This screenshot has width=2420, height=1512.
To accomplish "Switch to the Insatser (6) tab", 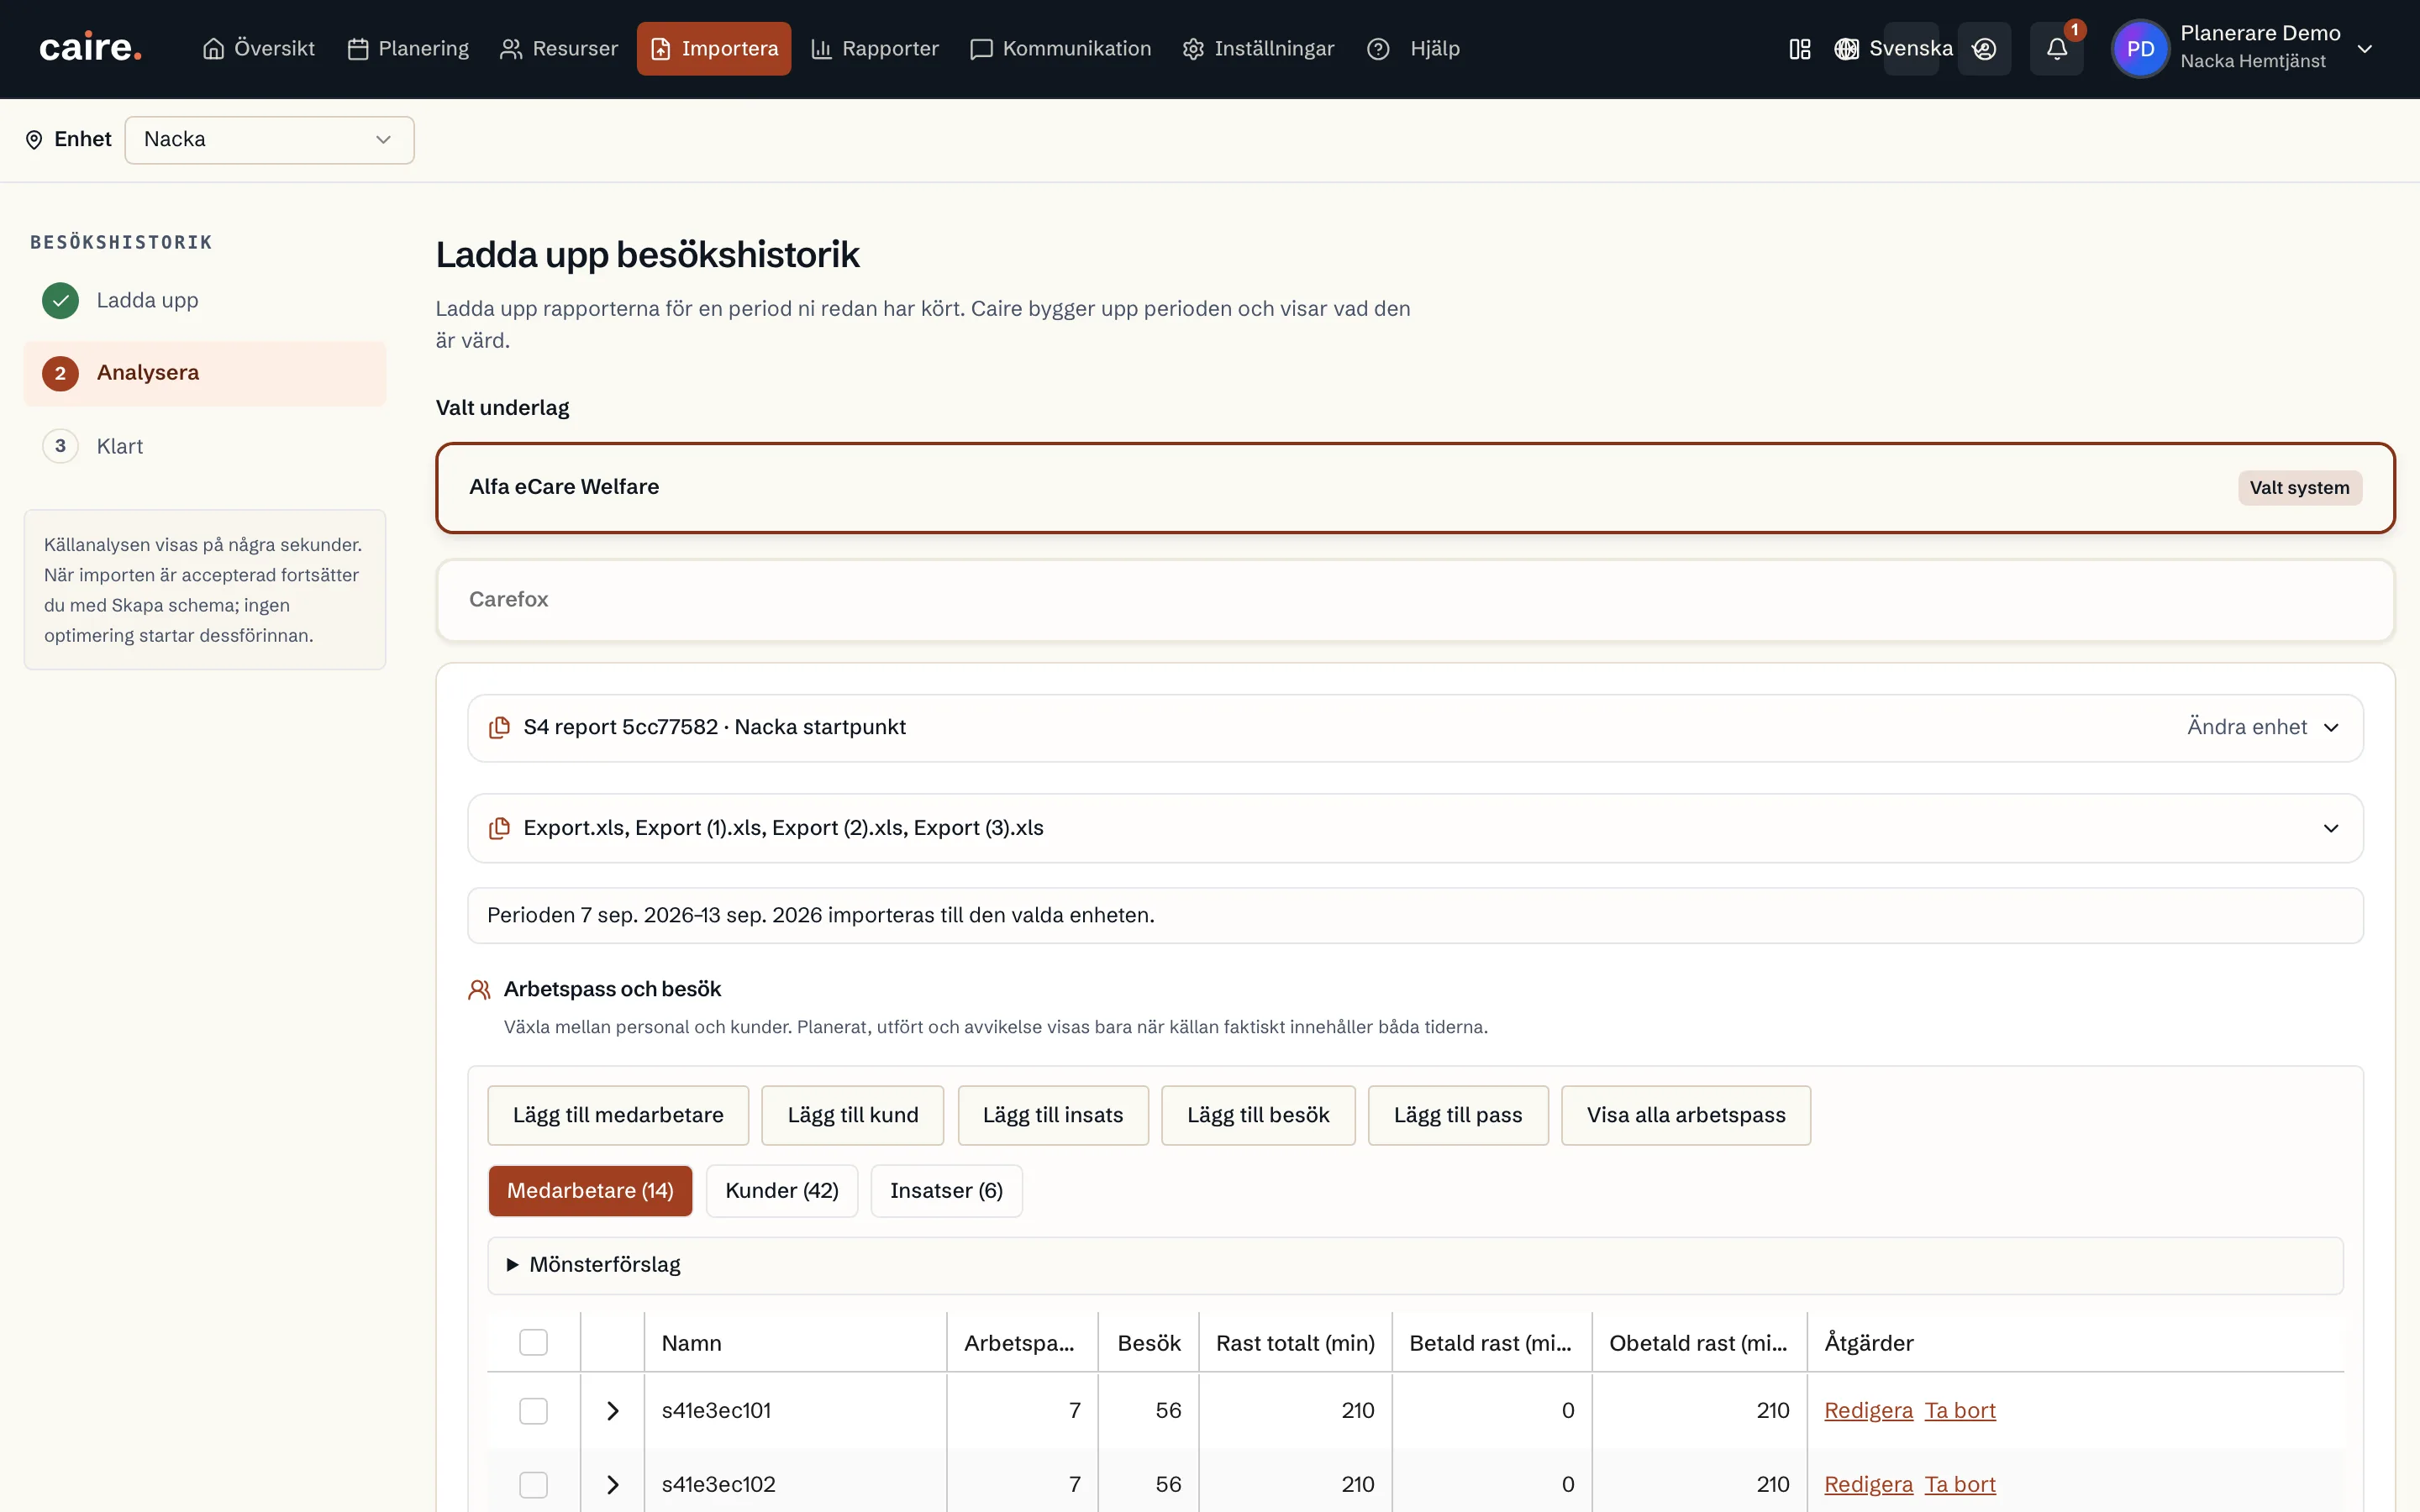I will [x=946, y=1190].
